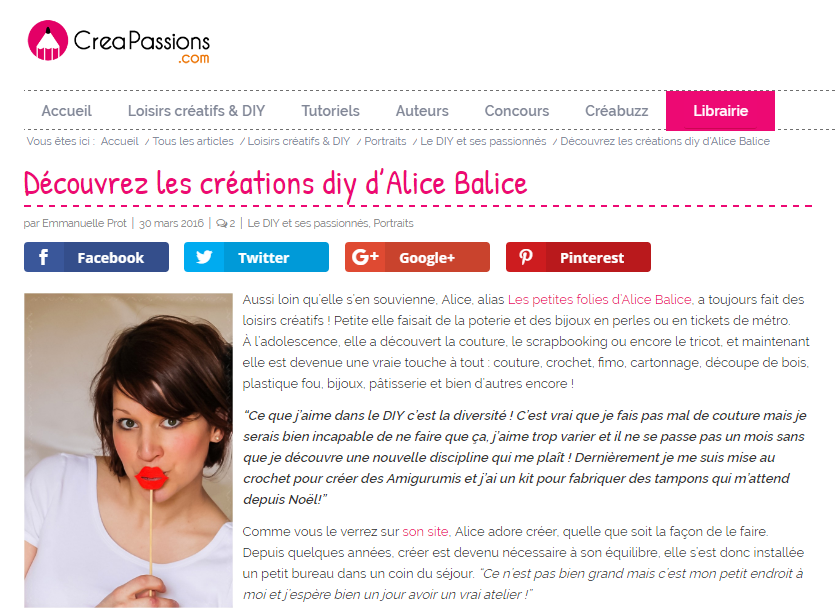
Task: Click the Google+ G icon
Action: tap(365, 257)
